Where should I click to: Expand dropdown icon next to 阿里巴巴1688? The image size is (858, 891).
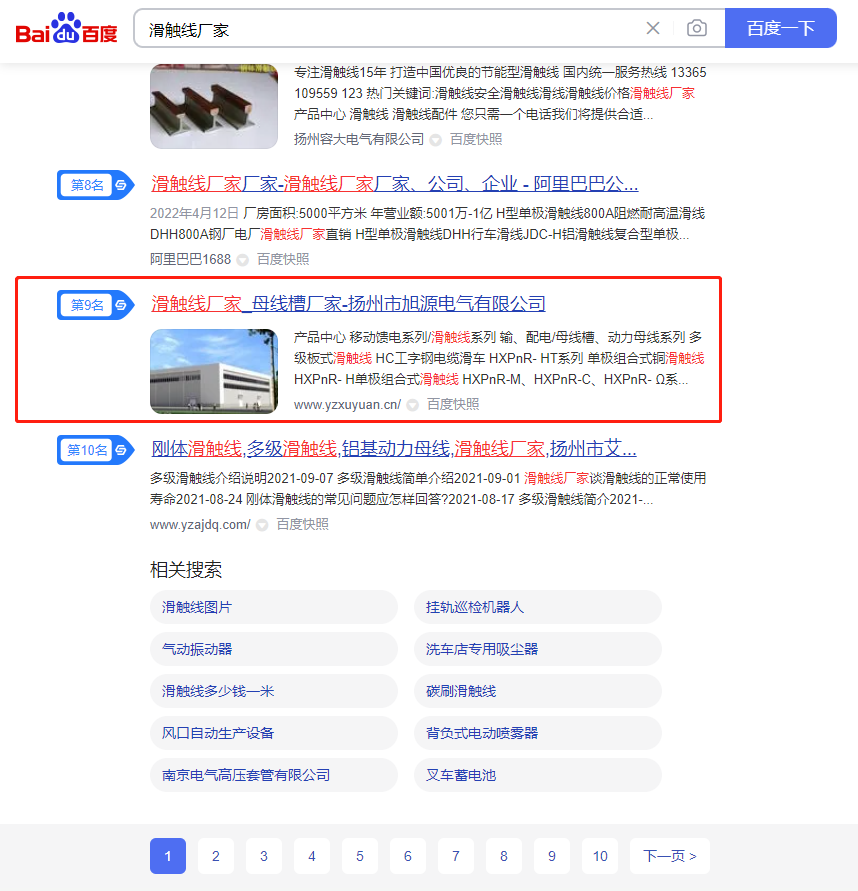243,260
